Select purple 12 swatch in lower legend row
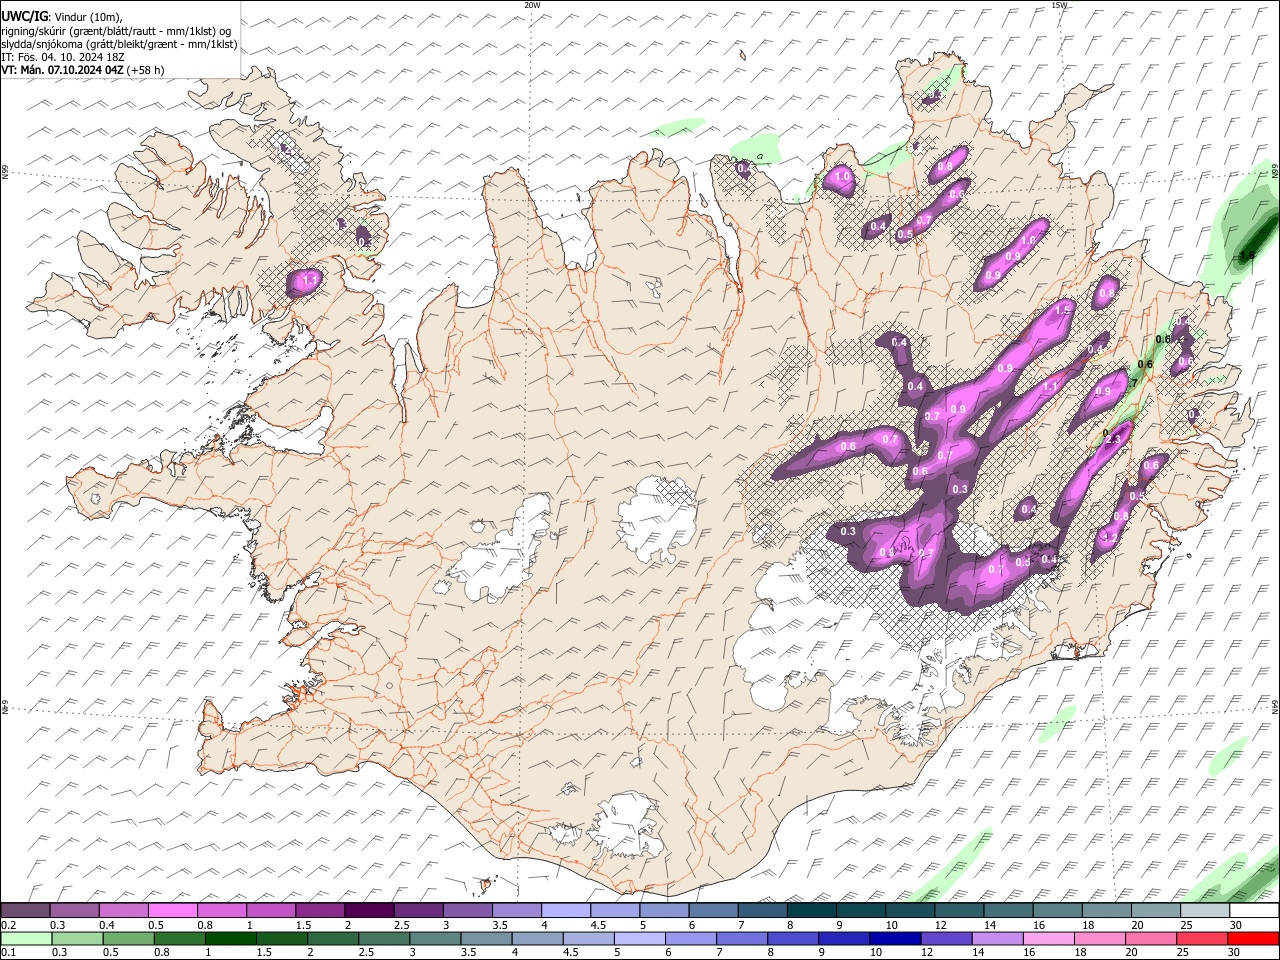The width and height of the screenshot is (1280, 960). (x=946, y=938)
